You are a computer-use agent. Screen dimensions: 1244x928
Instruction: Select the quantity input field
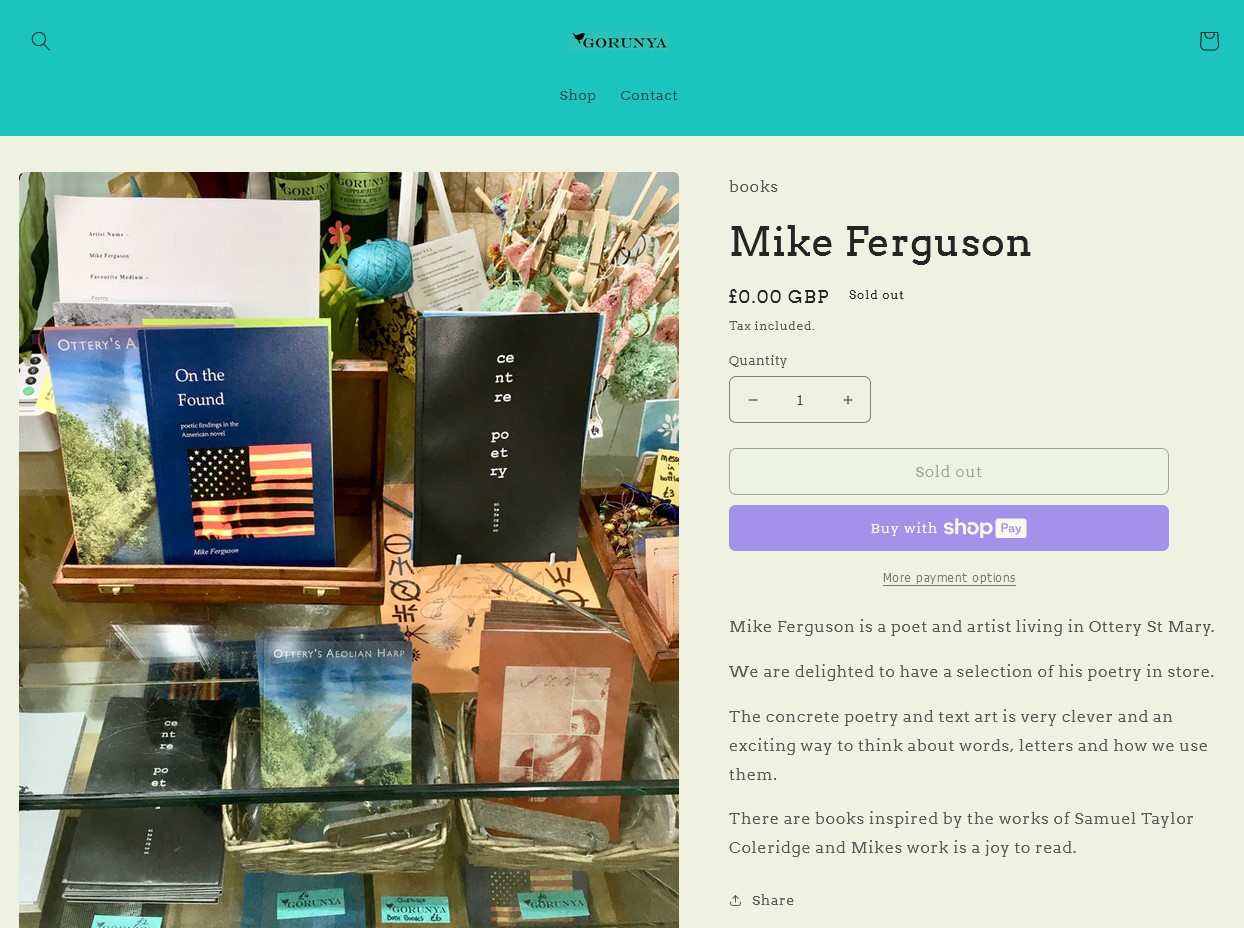coord(800,400)
